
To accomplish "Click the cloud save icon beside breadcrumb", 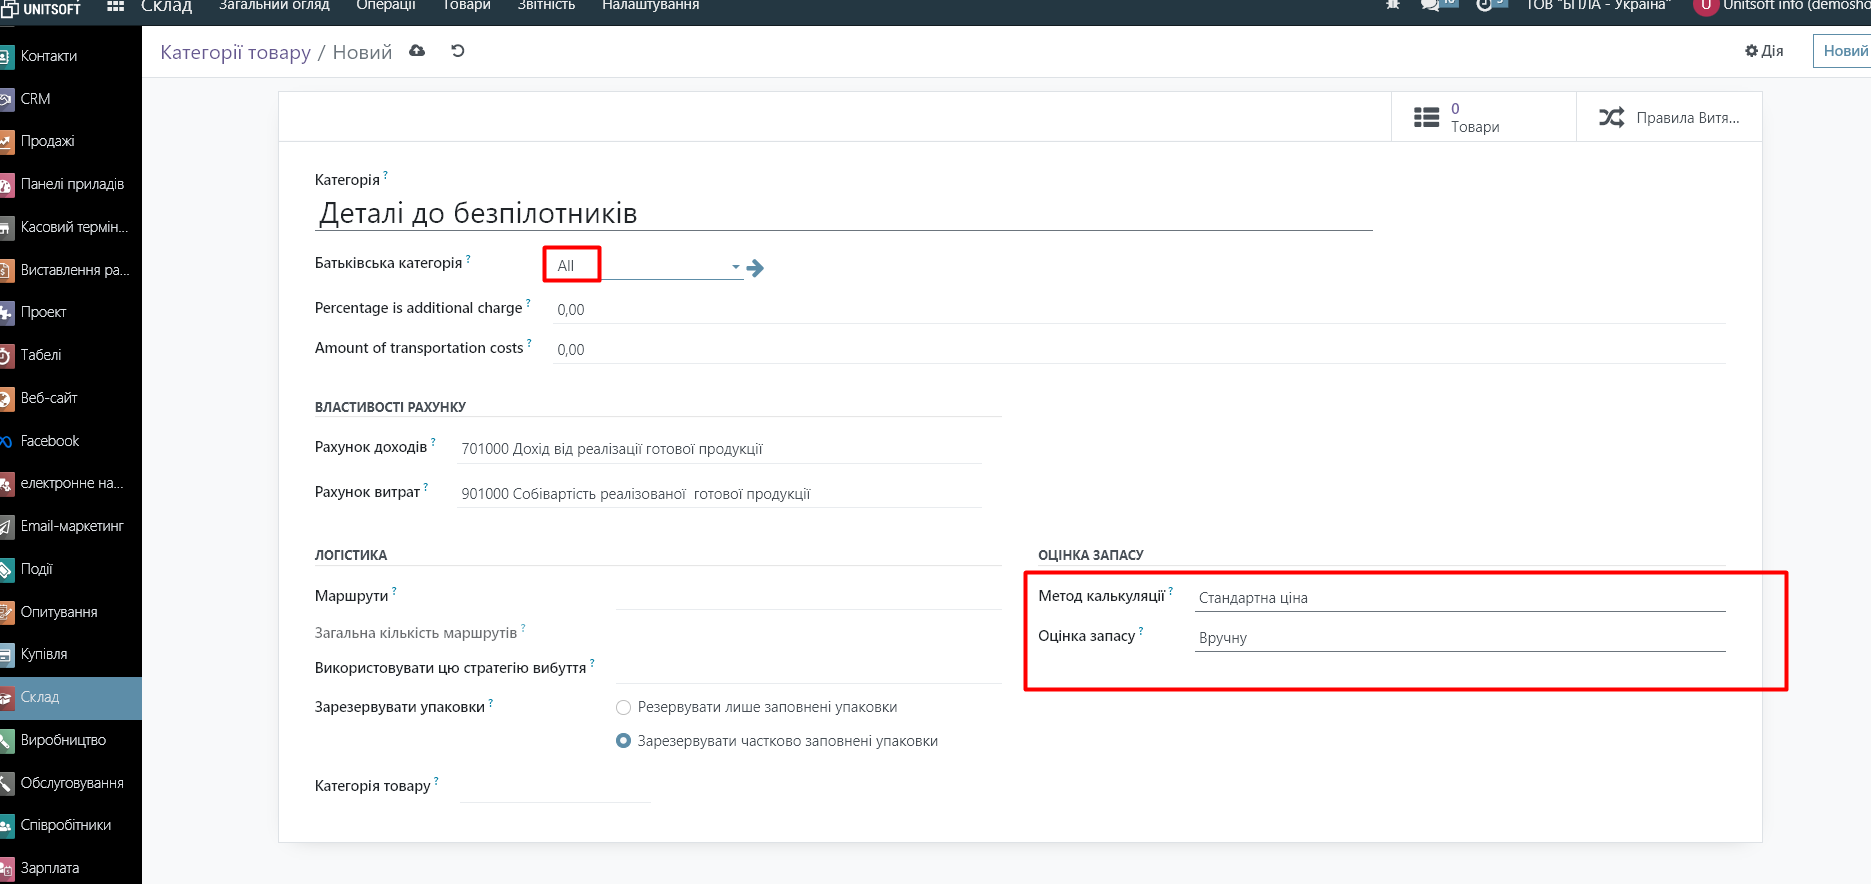I will (417, 51).
